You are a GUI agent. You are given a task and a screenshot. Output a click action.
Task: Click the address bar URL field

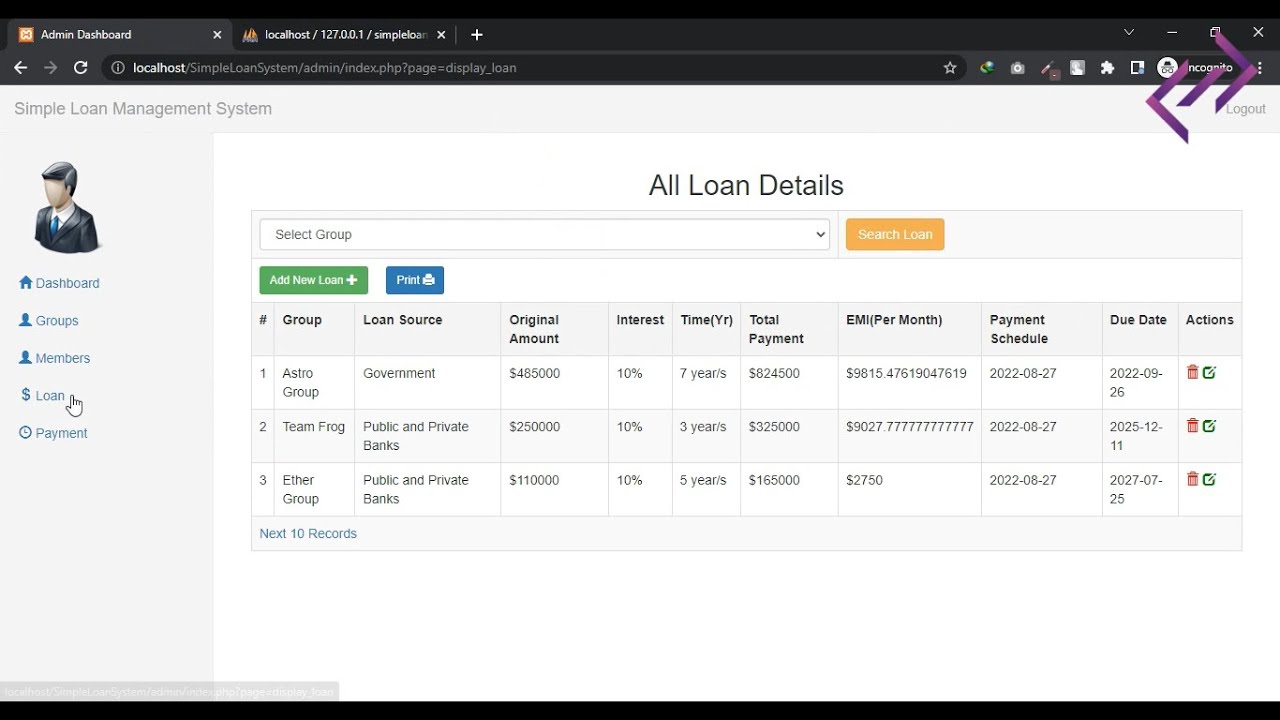click(530, 68)
